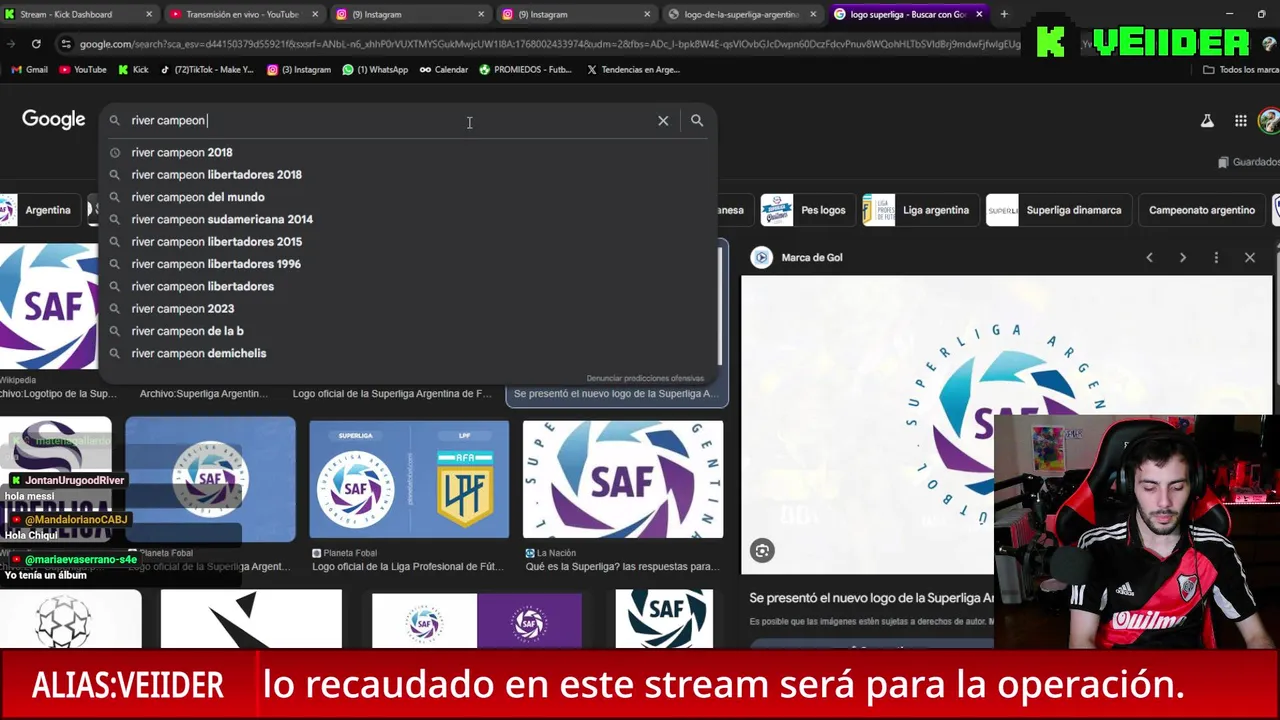Open the blue SAF logo image result
Screen dimensions: 1280x720
click(210, 479)
